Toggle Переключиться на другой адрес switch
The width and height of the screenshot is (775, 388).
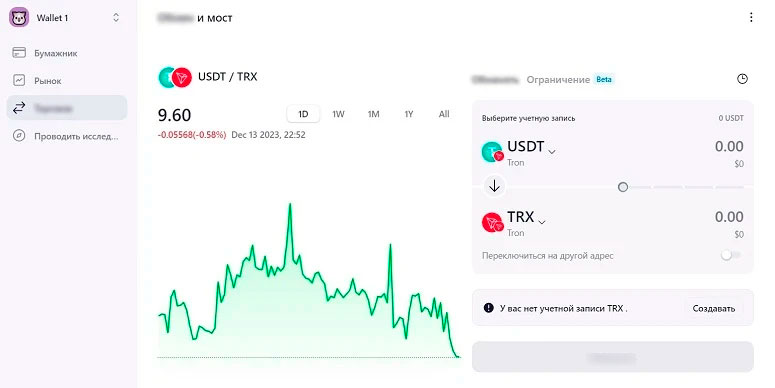[x=731, y=256]
